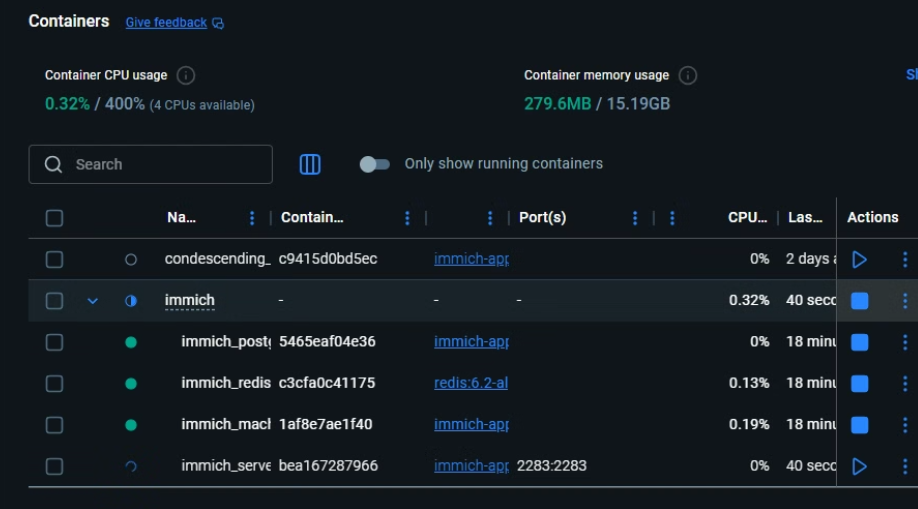
Task: Open column layout chooser icon
Action: pos(310,164)
